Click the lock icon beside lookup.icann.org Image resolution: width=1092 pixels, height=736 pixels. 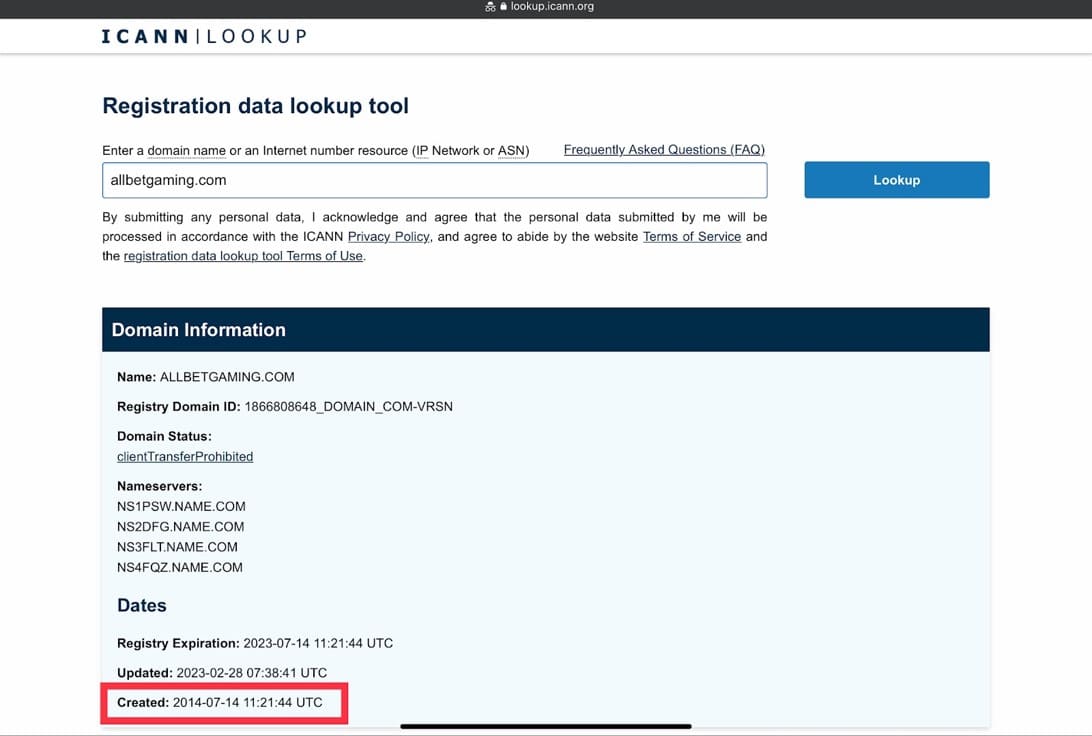click(504, 6)
